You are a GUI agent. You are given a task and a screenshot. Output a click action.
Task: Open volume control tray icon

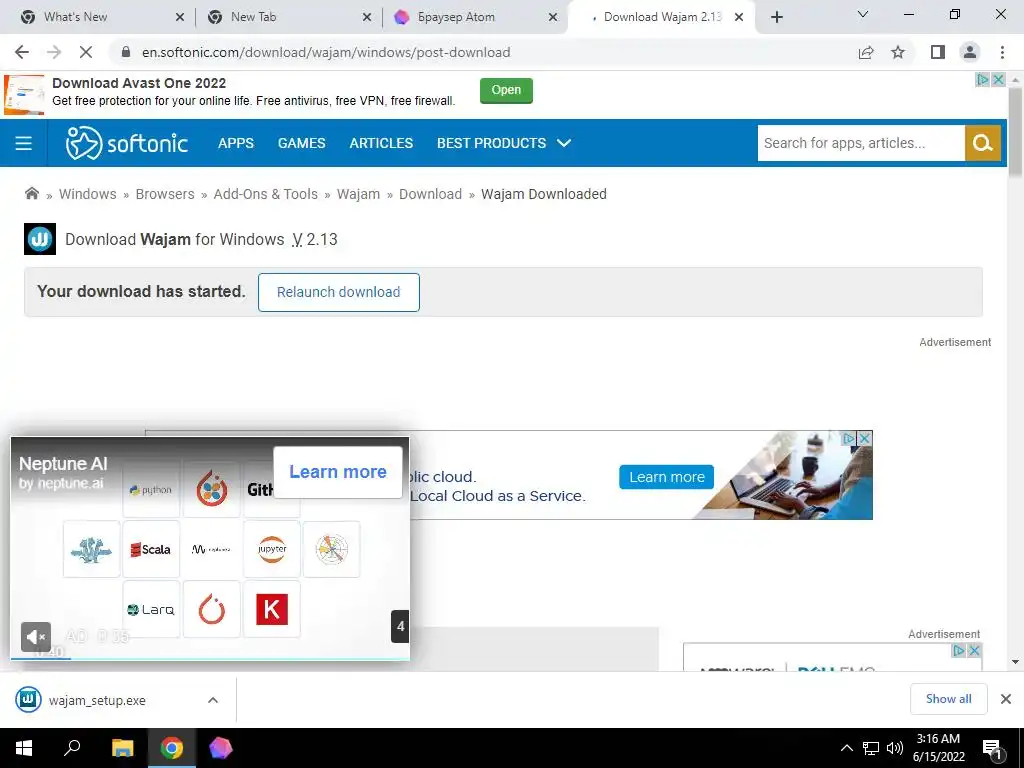[x=895, y=748]
